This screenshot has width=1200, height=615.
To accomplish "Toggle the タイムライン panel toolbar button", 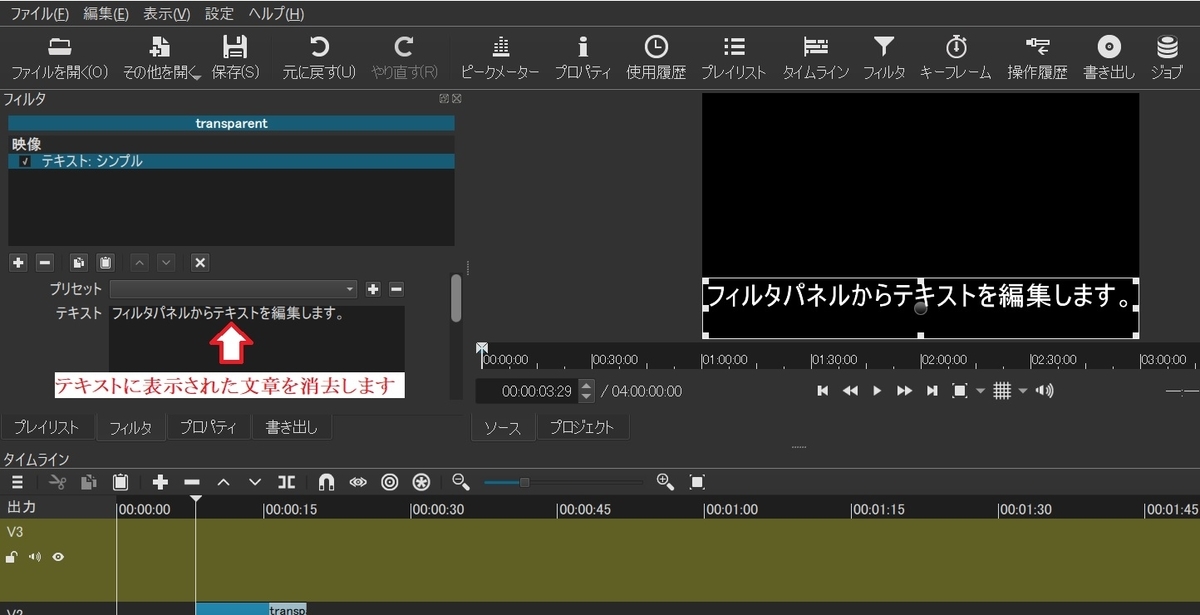I will tap(815, 57).
